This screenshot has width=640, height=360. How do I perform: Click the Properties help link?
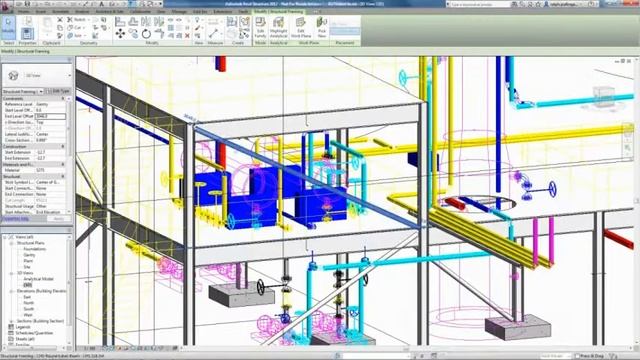[x=16, y=219]
